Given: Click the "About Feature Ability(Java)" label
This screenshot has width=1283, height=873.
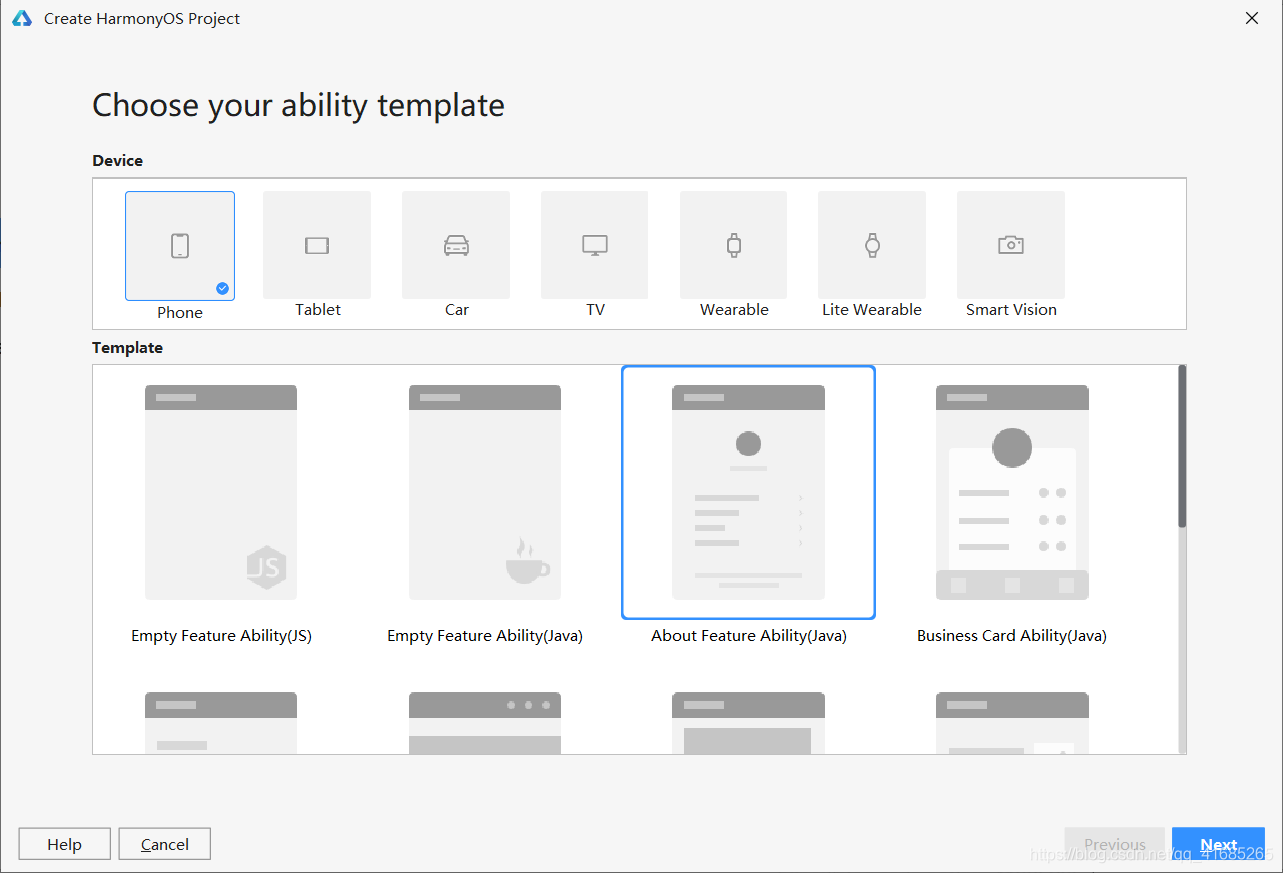Looking at the screenshot, I should coord(749,636).
